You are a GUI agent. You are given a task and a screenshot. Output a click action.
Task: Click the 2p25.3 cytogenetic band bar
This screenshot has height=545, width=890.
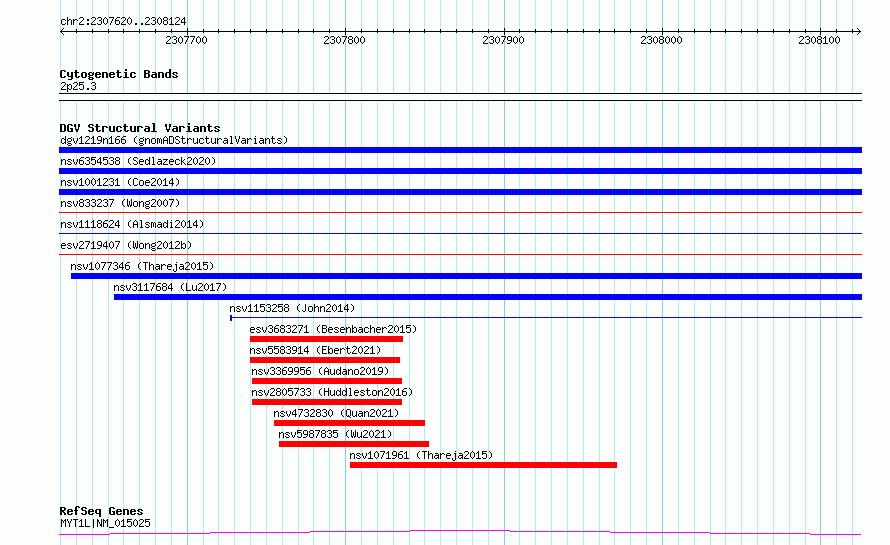(x=460, y=97)
